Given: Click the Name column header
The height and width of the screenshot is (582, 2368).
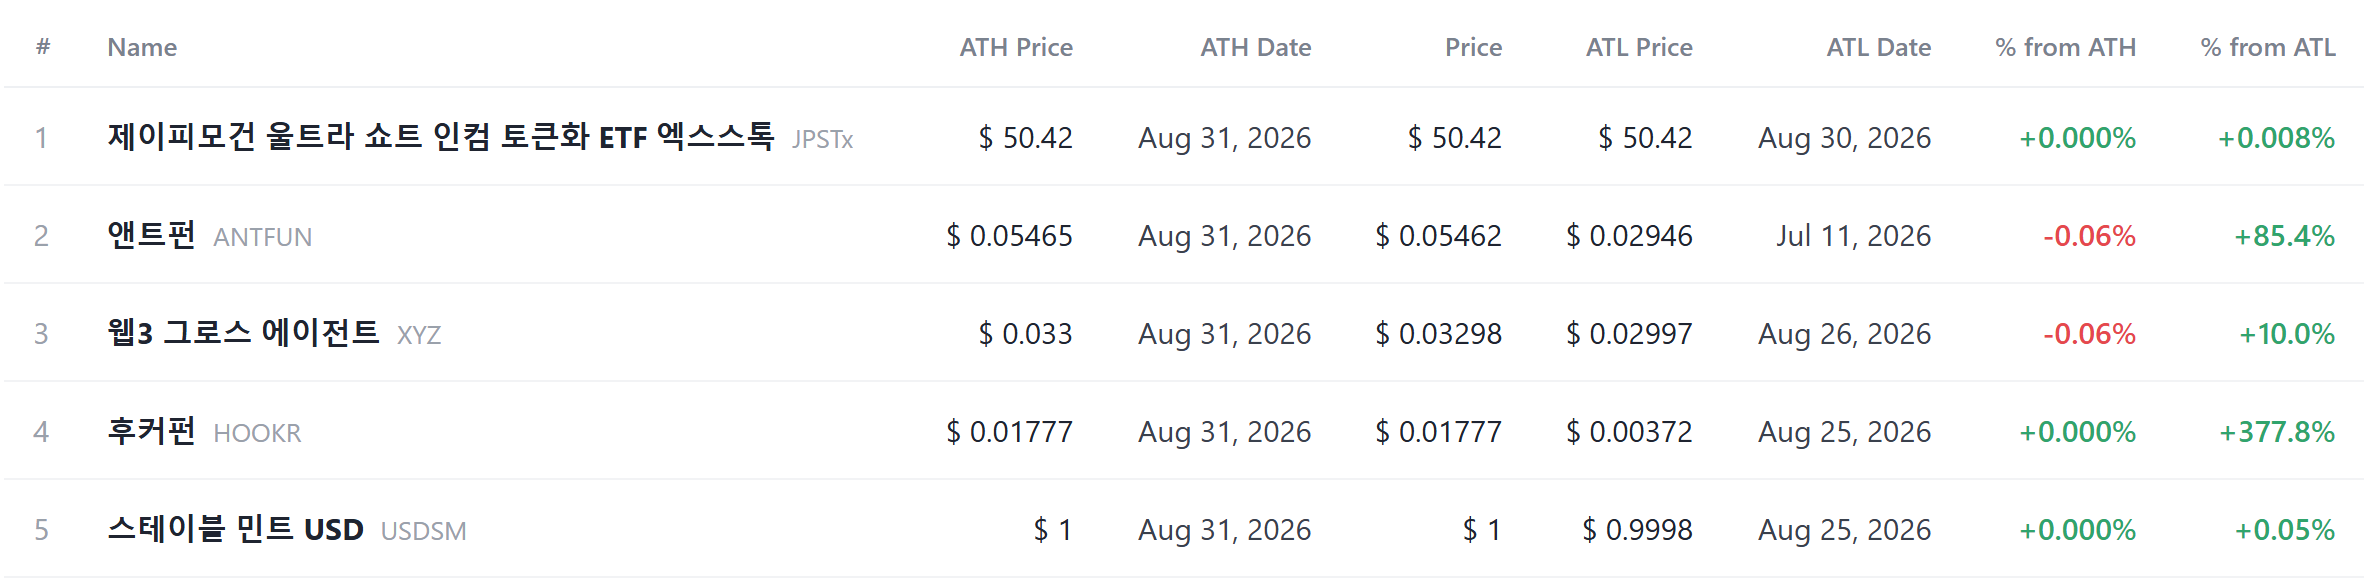Looking at the screenshot, I should click(x=142, y=47).
